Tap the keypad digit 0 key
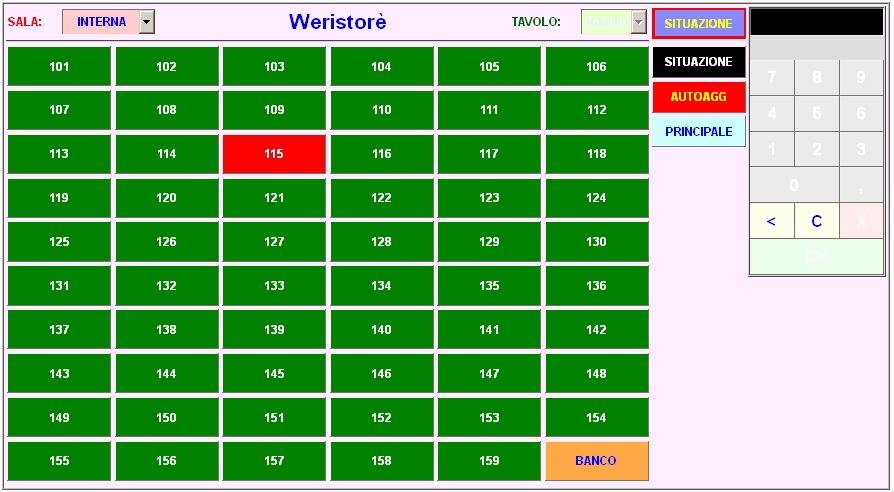This screenshot has width=894, height=492. (794, 185)
